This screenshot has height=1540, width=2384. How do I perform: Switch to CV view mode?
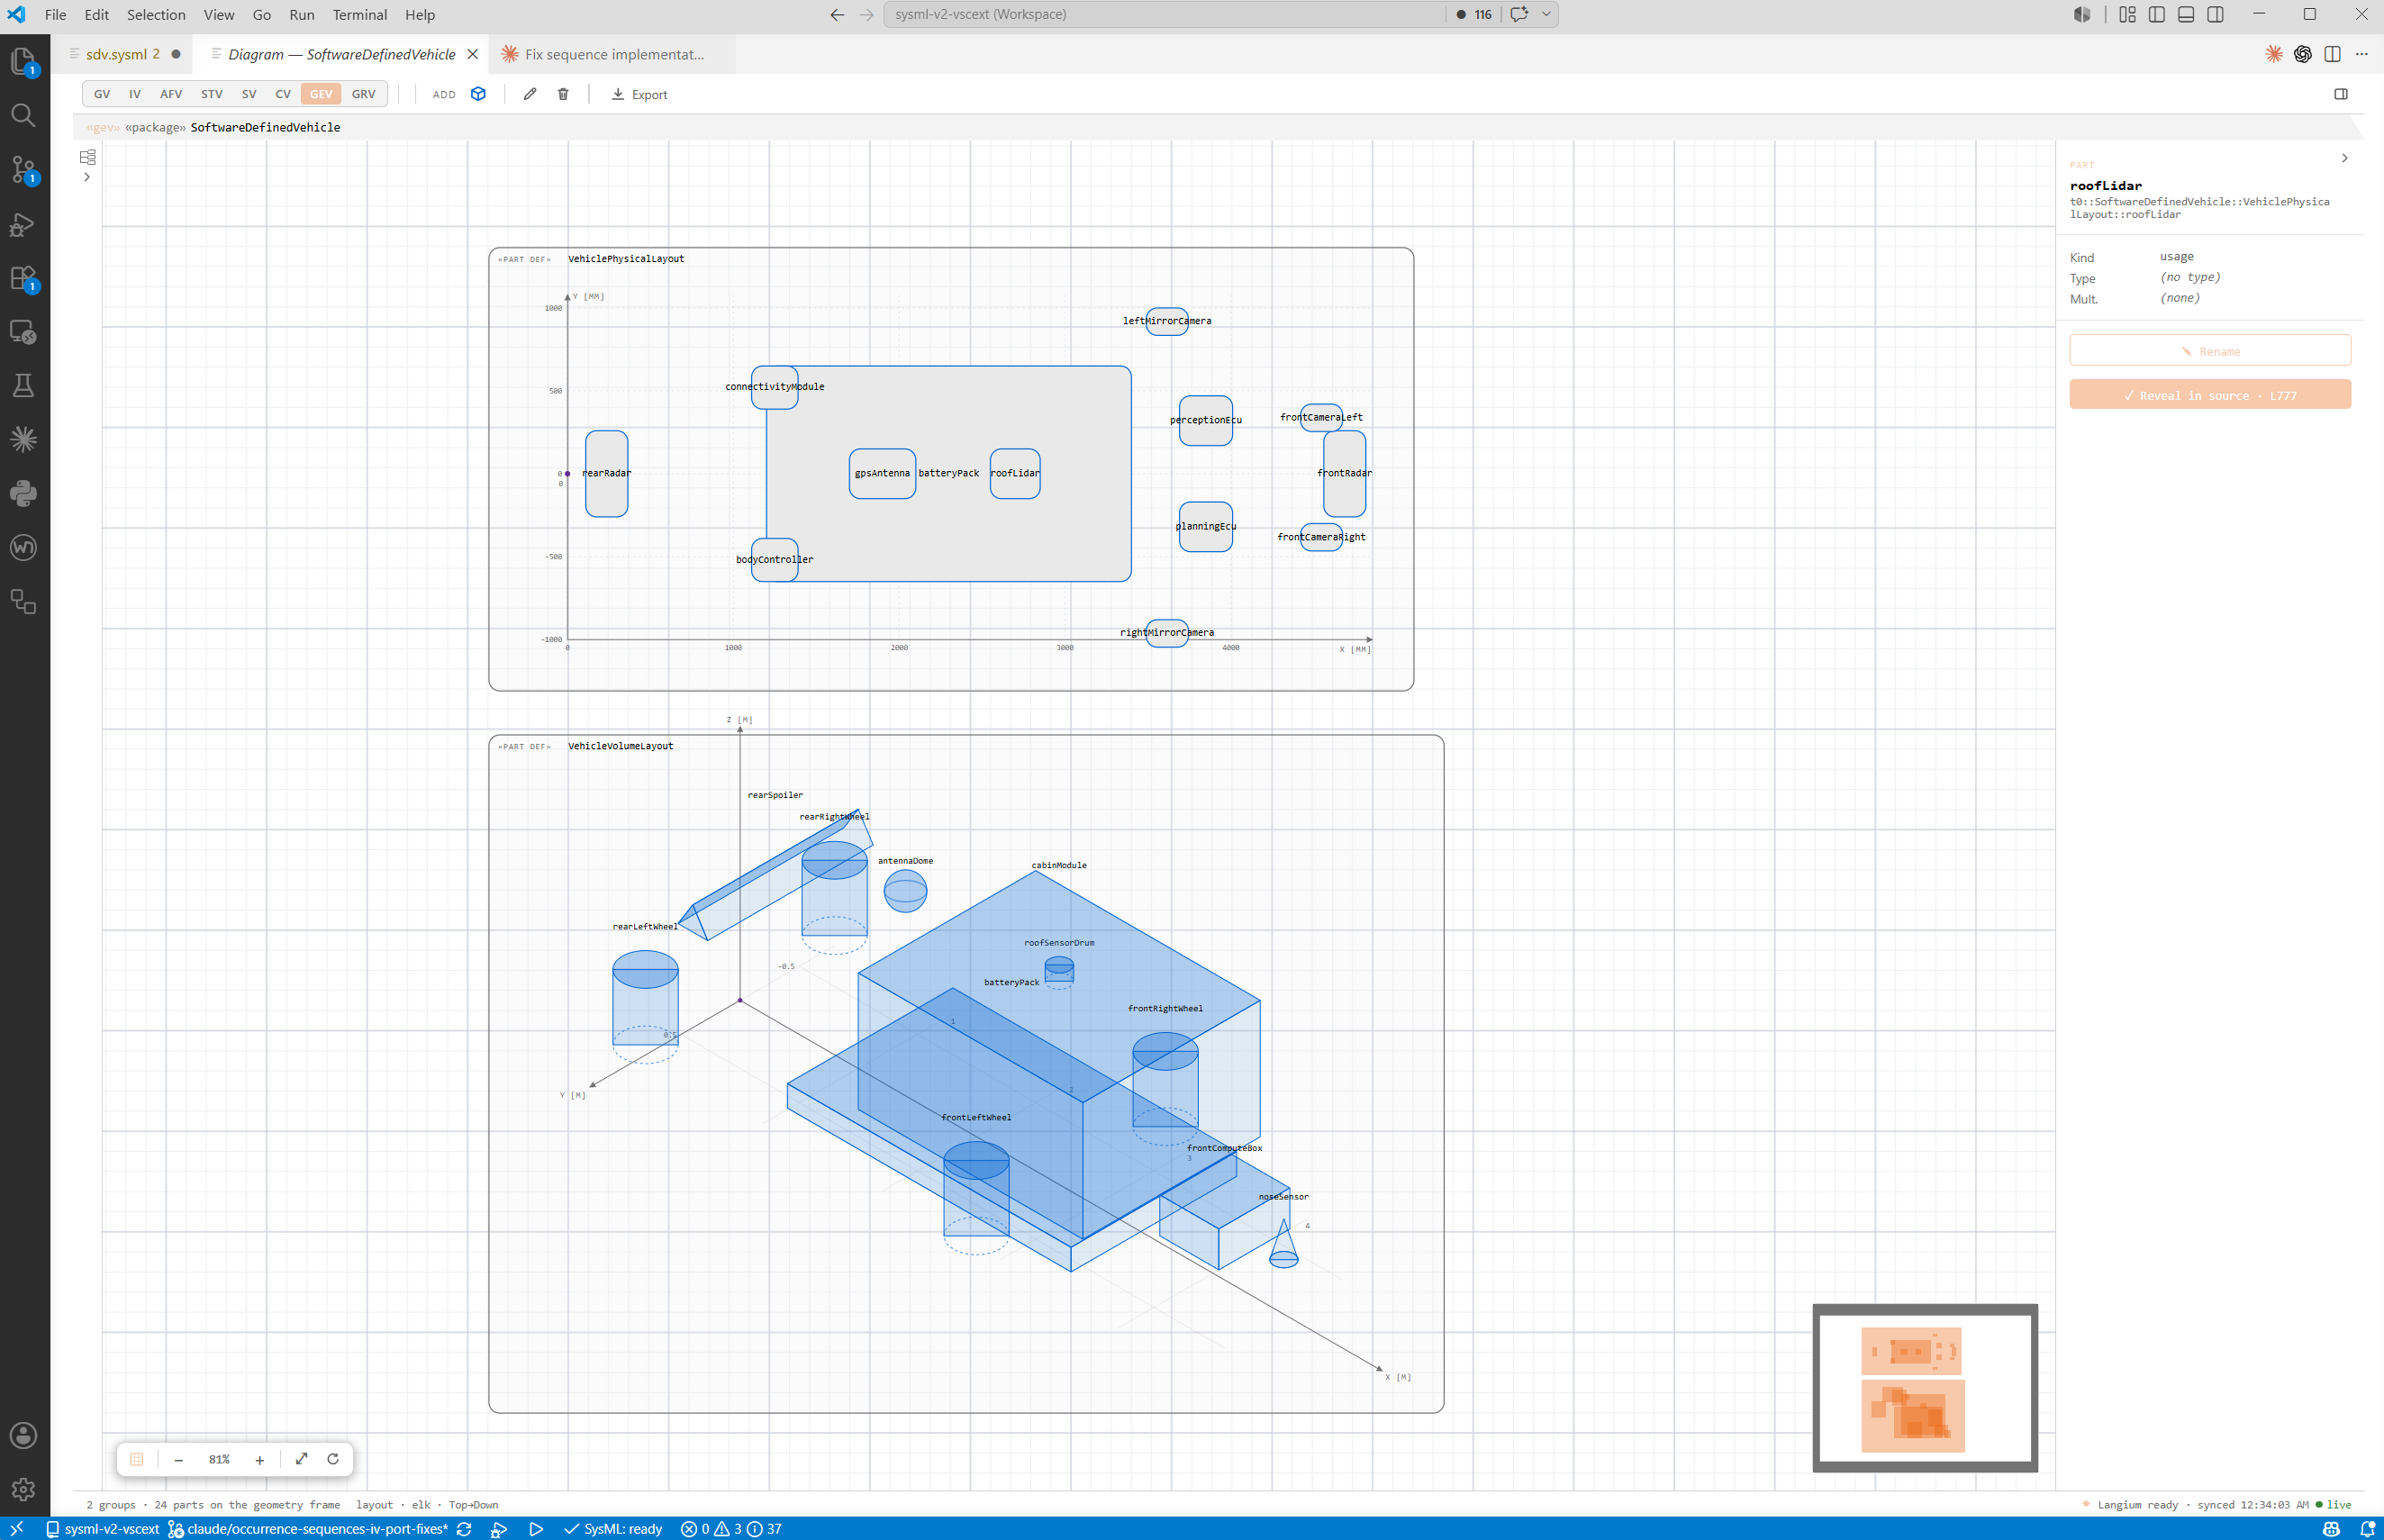tap(283, 94)
